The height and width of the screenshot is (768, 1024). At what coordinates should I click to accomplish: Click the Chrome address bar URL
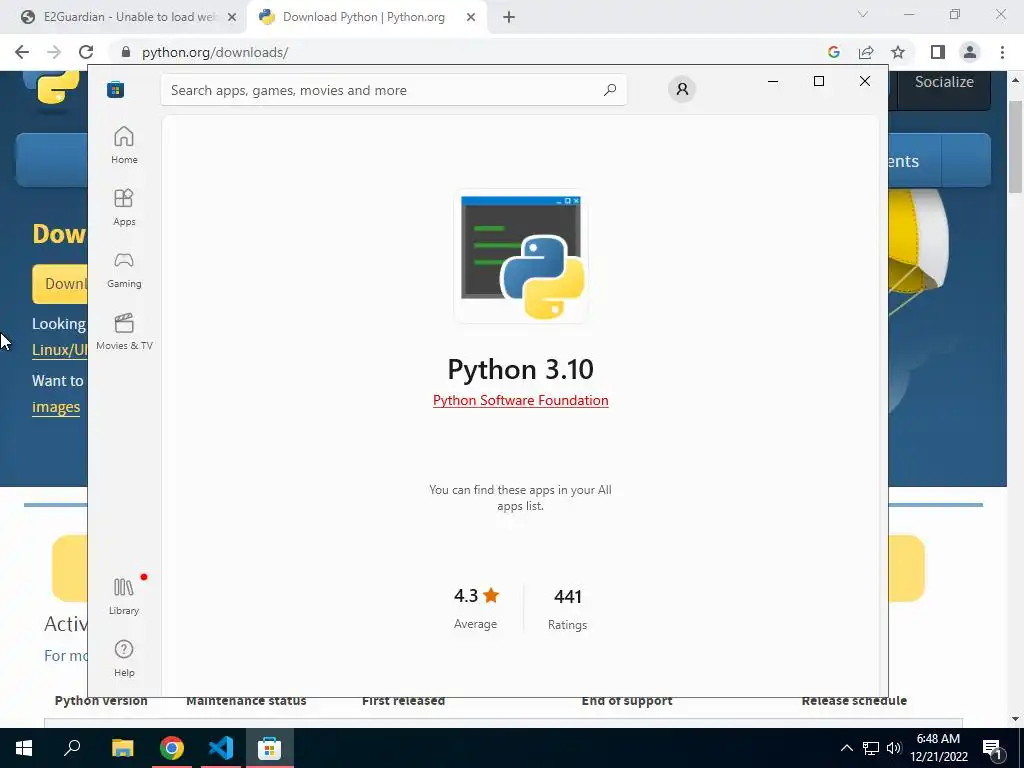(x=215, y=52)
